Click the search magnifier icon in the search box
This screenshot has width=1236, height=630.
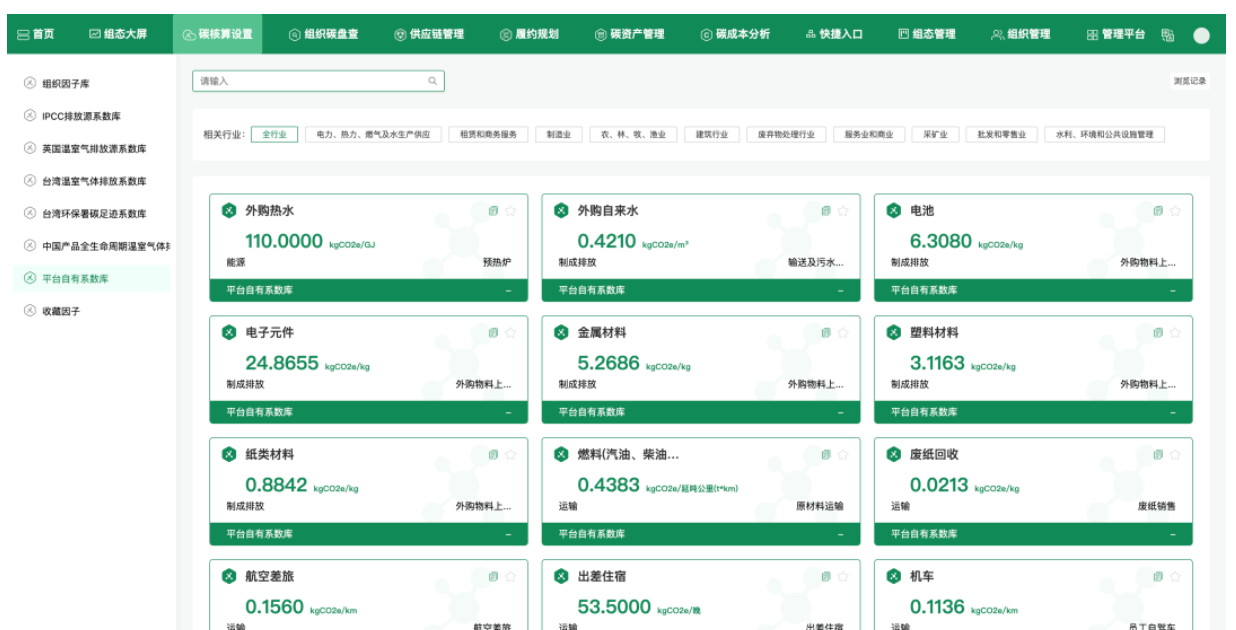click(432, 81)
